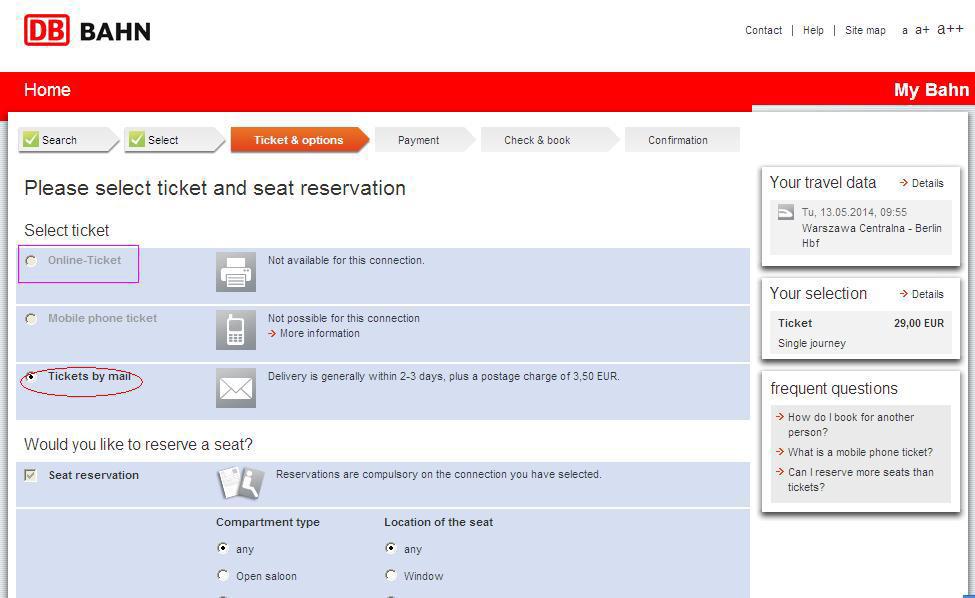975x598 pixels.
Task: Click the 'Tu, 13.05.2014, 09:55' date text
Action: [x=854, y=212]
